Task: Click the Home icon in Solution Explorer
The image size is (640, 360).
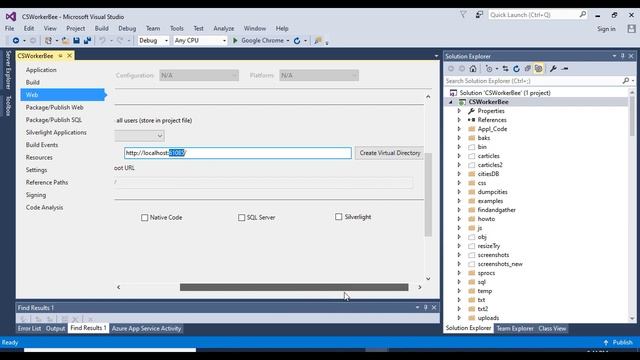Action: click(x=473, y=69)
